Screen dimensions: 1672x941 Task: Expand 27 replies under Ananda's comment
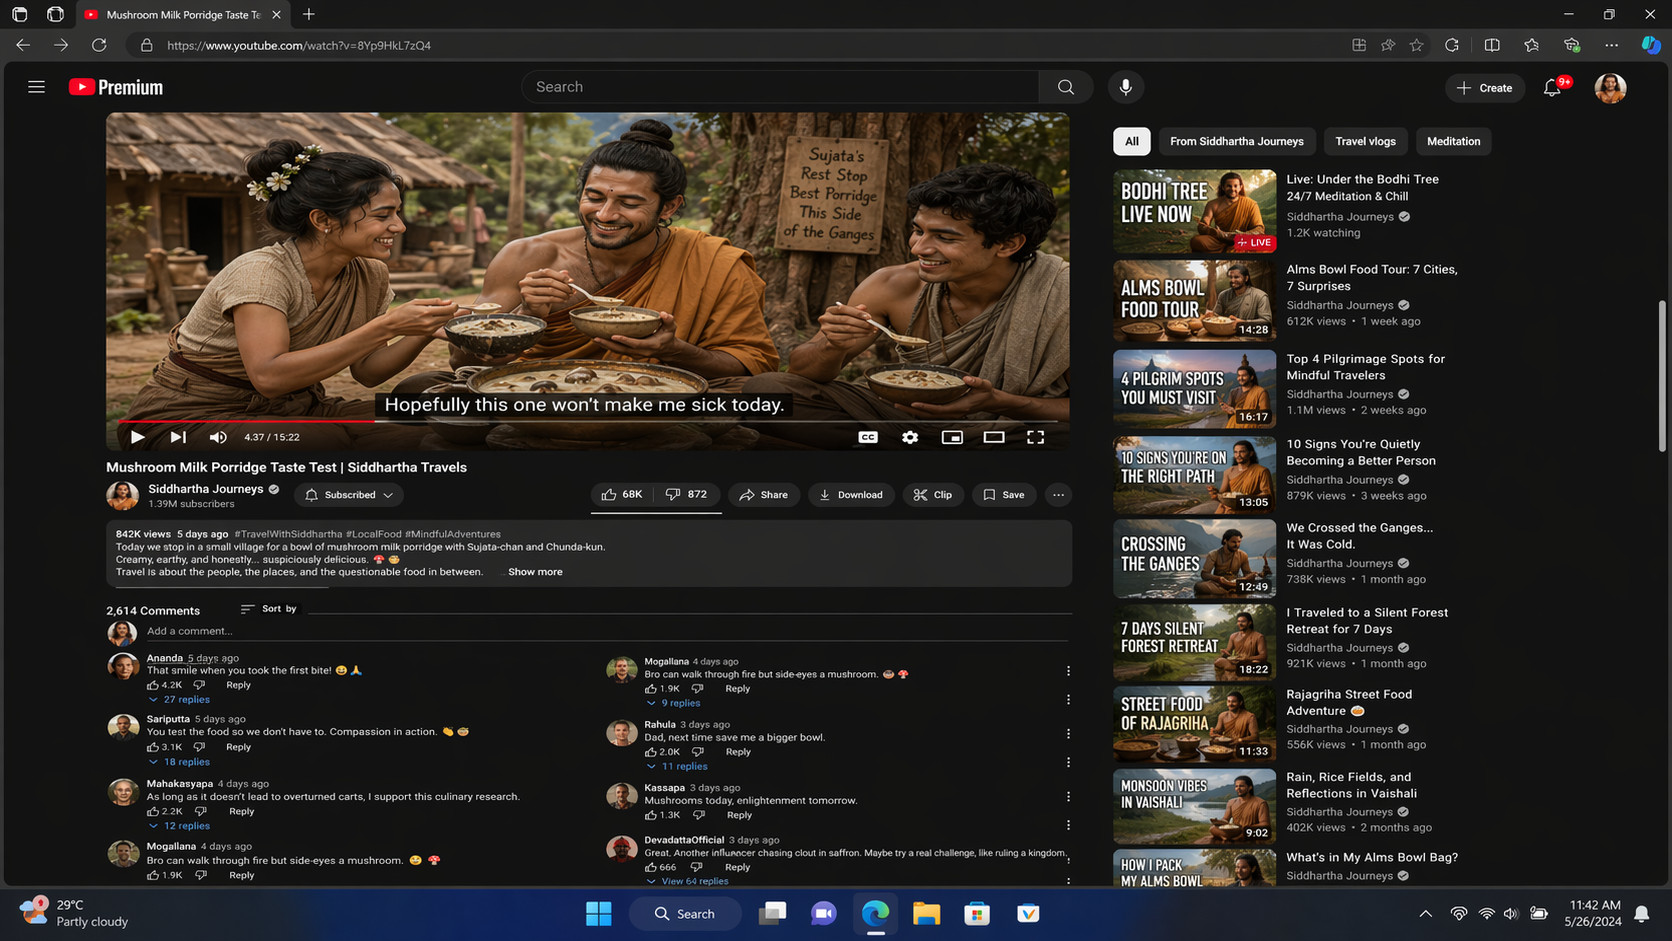[186, 700]
